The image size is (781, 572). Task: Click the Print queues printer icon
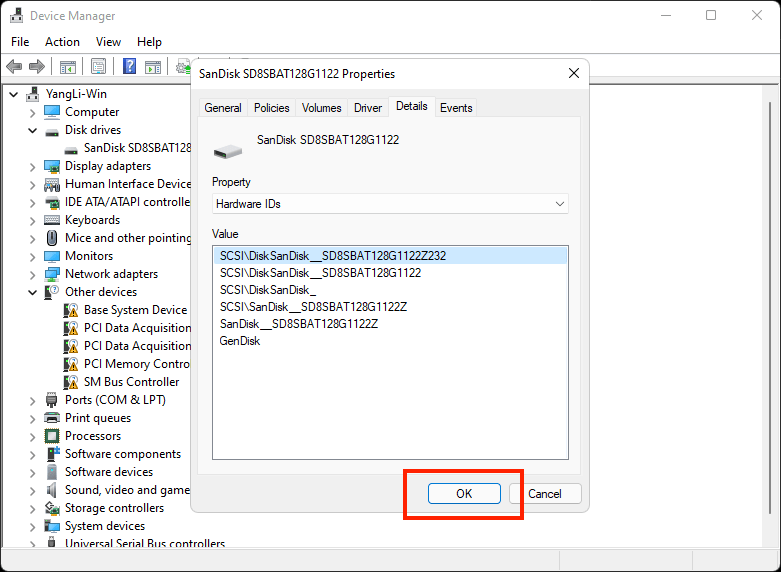52,418
